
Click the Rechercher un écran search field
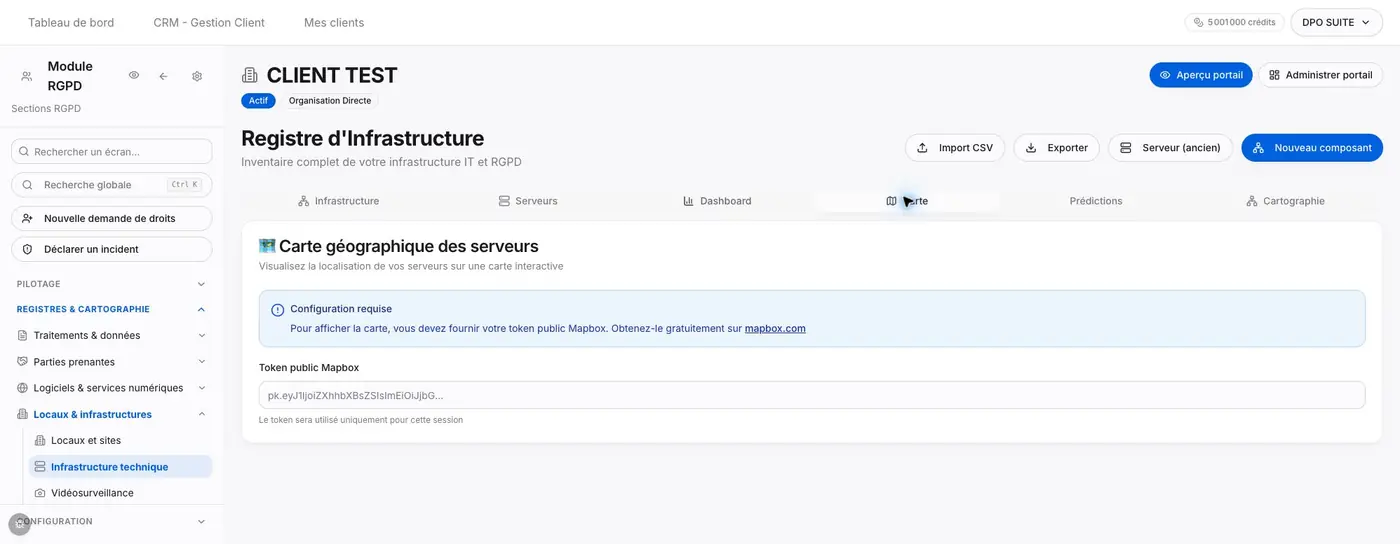tap(112, 152)
